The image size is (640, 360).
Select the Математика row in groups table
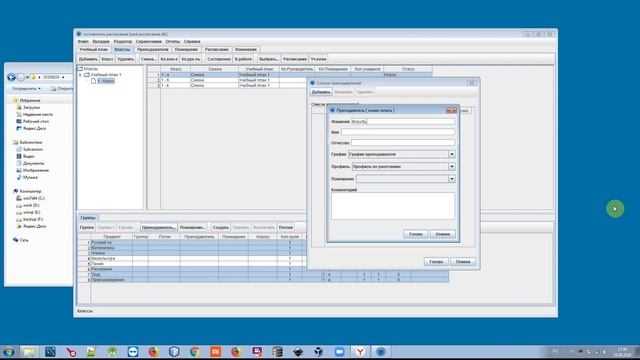coord(263,248)
